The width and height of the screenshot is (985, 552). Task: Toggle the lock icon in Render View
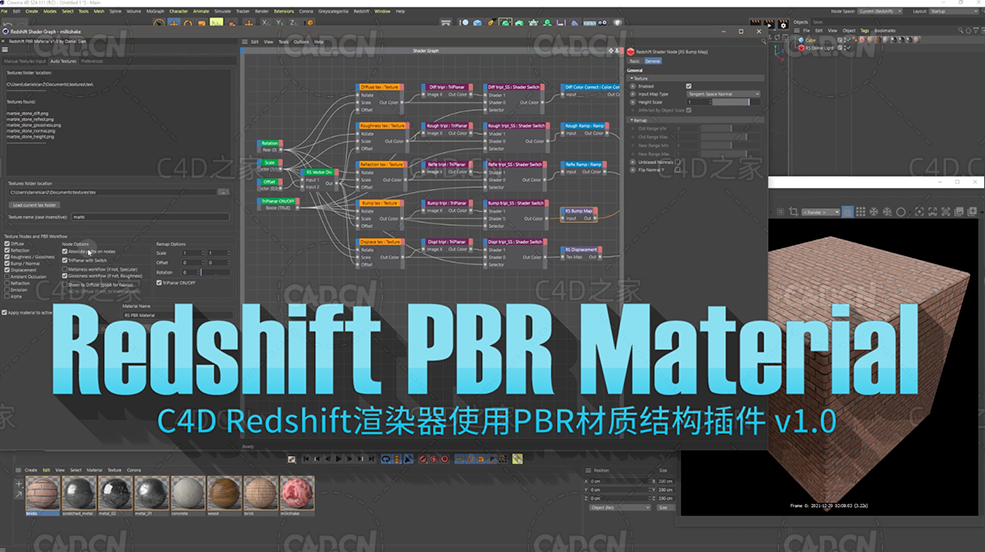pyautogui.click(x=847, y=212)
